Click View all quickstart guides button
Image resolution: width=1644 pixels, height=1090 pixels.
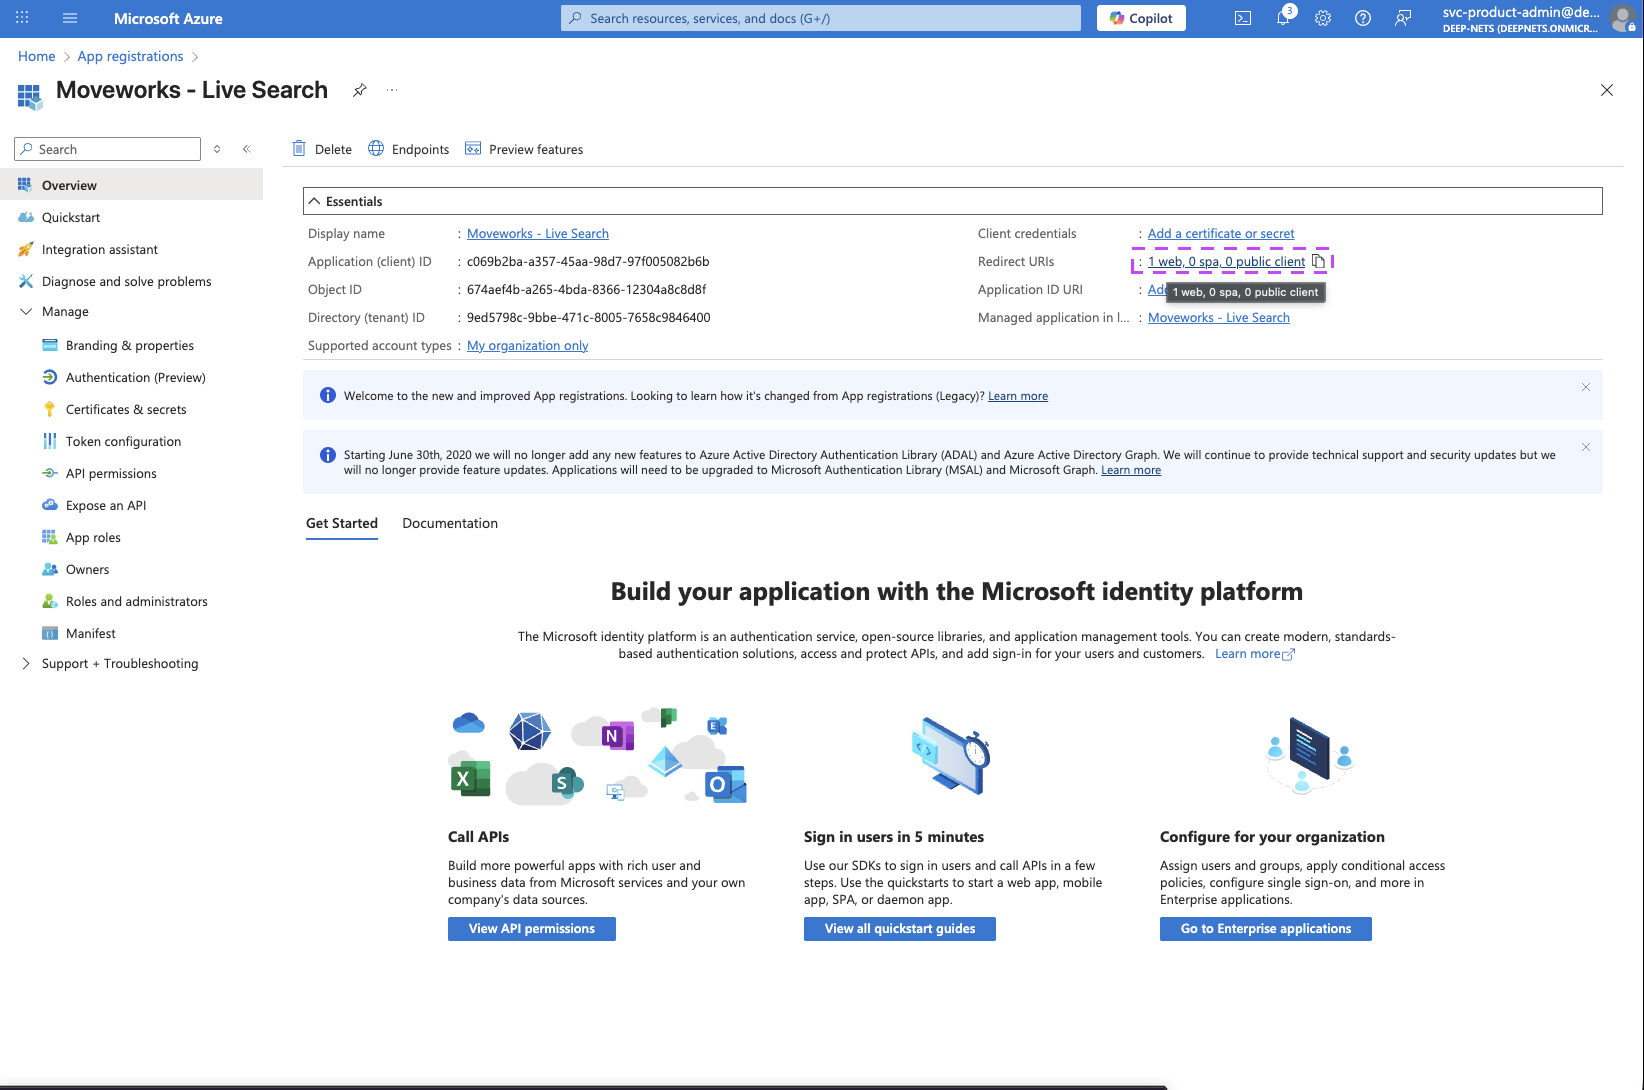[x=900, y=929]
